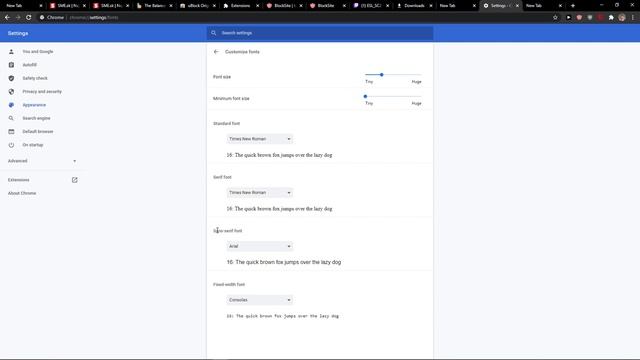Open Search engine settings
This screenshot has height=360, width=640.
coord(36,118)
